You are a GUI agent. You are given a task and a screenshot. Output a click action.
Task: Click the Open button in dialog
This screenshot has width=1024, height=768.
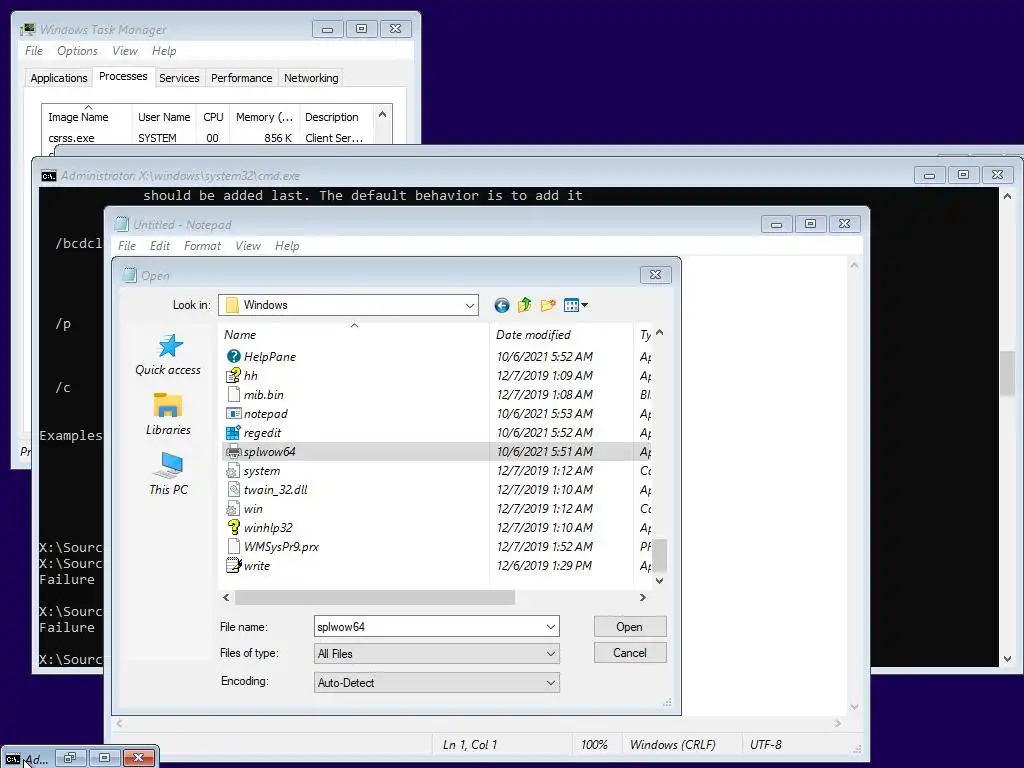(630, 627)
